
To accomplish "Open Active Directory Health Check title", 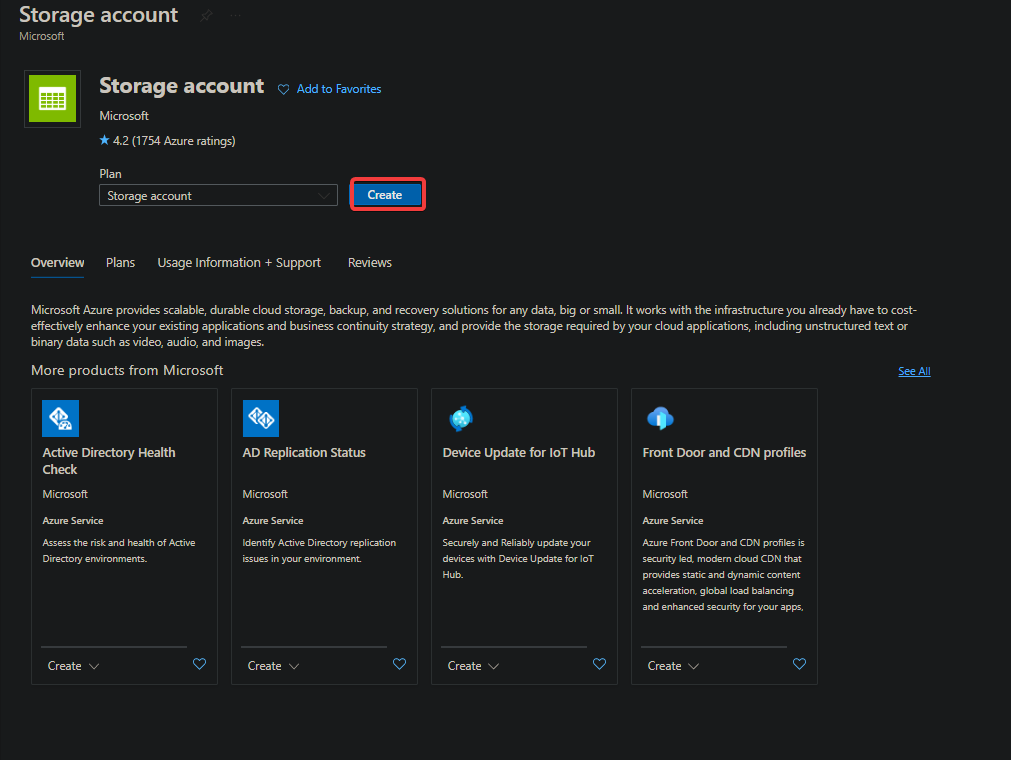I will (109, 461).
